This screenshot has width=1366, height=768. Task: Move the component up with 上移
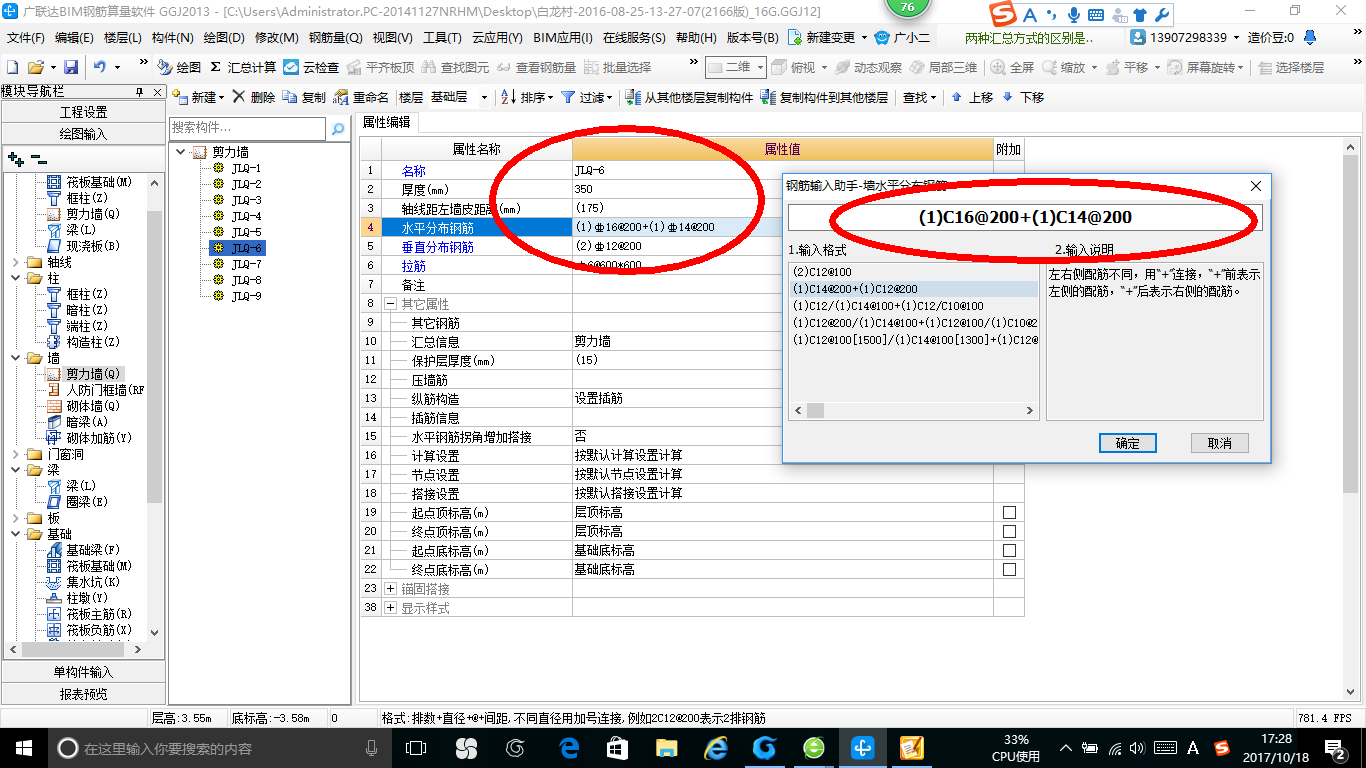point(972,97)
